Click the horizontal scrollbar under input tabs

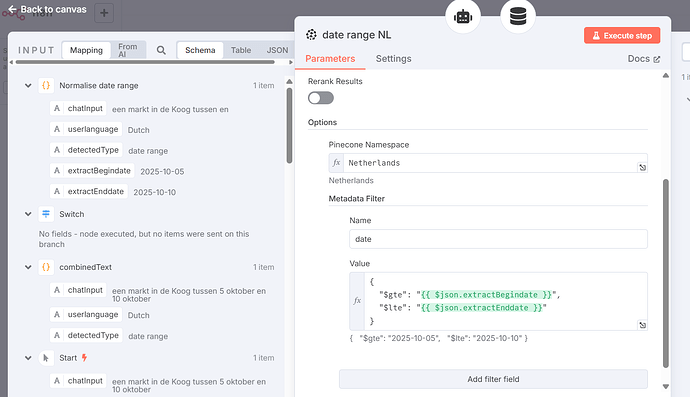[145, 62]
